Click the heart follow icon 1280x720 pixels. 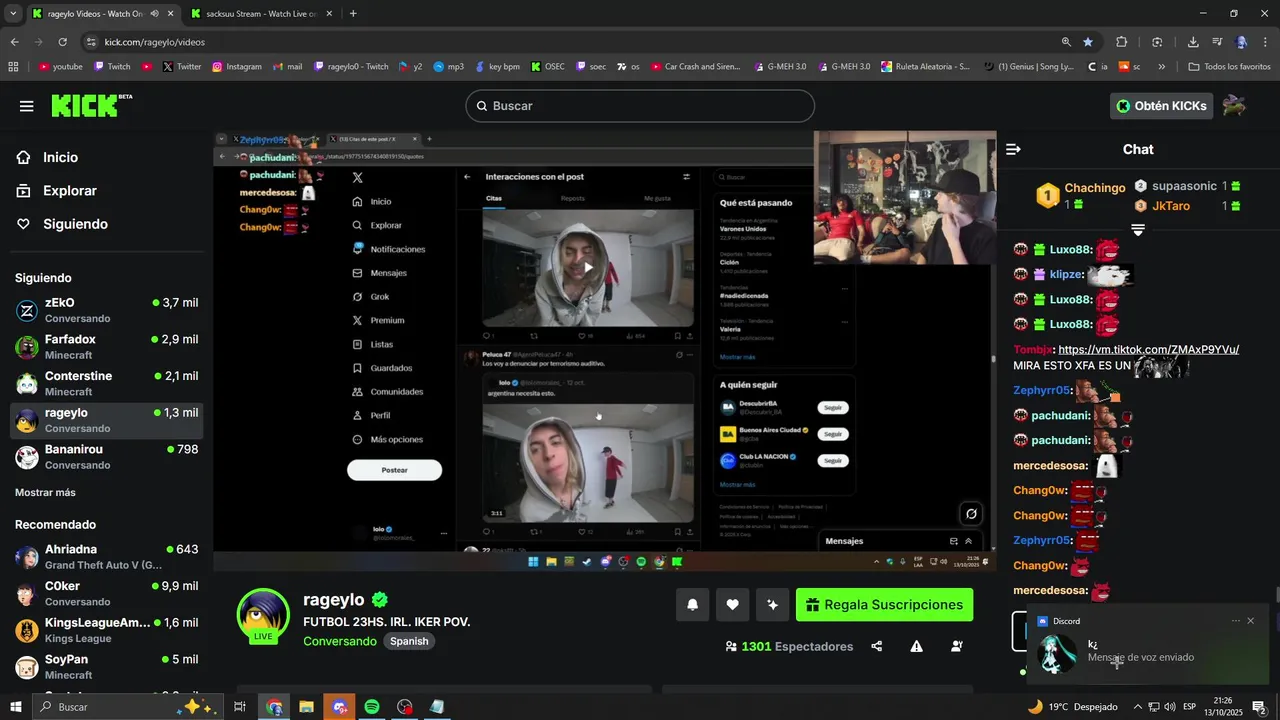tap(732, 604)
